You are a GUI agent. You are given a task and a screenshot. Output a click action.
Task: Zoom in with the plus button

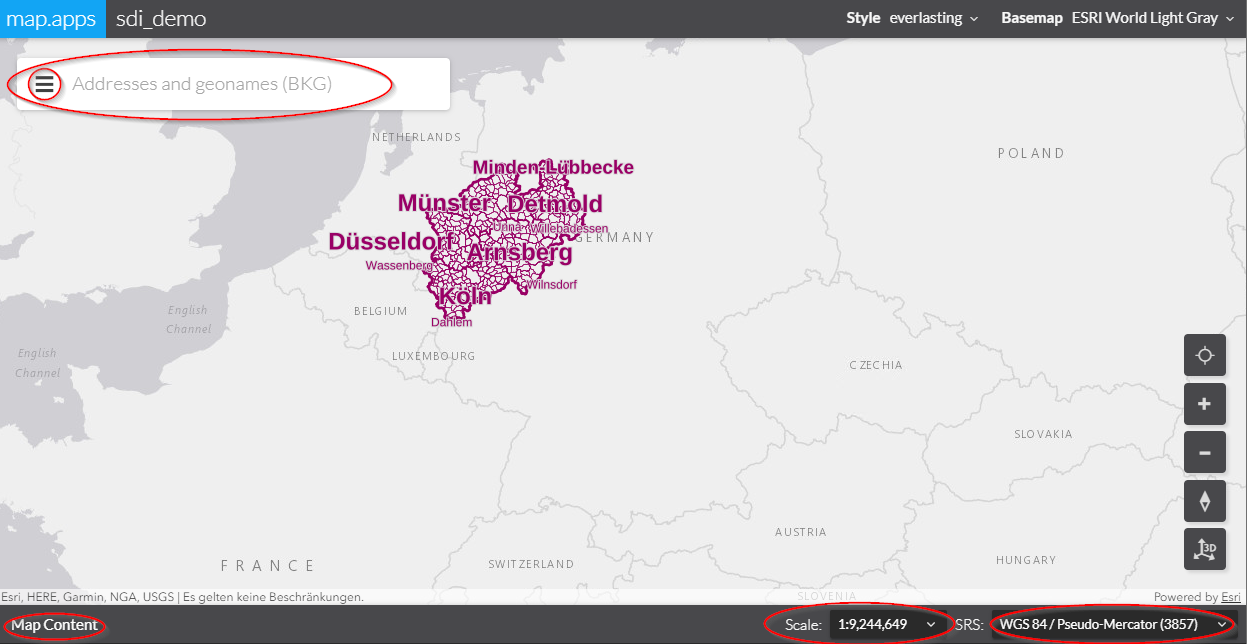pos(1204,404)
